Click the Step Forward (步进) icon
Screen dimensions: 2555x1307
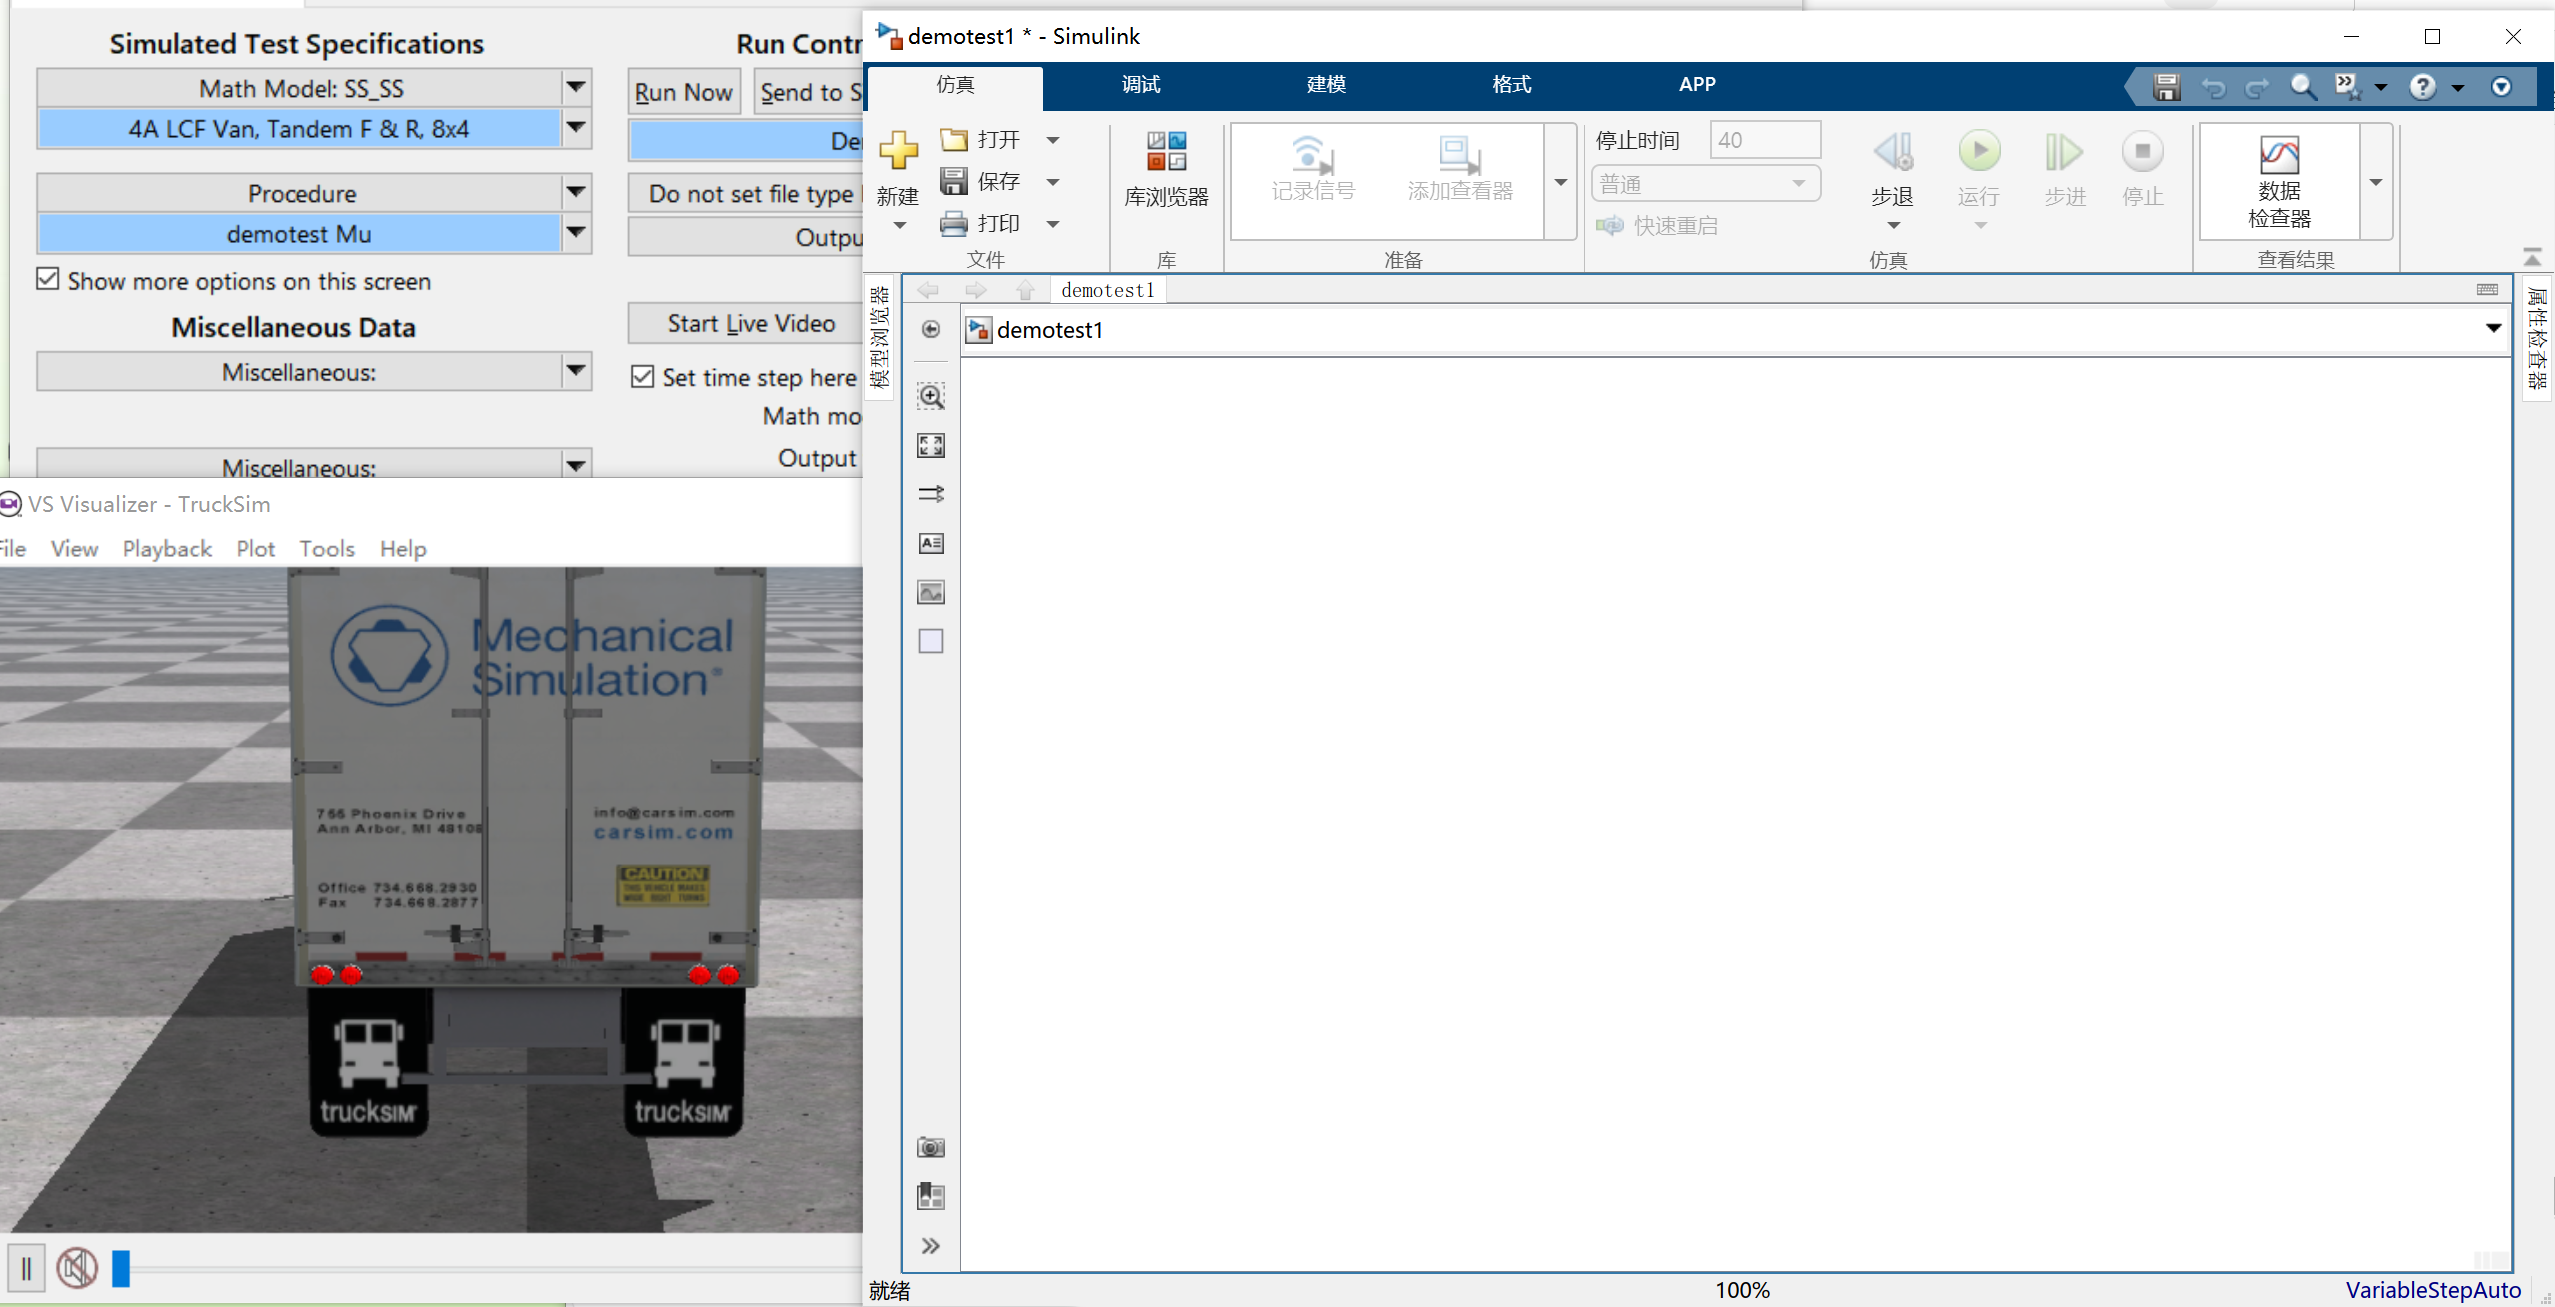[2064, 151]
